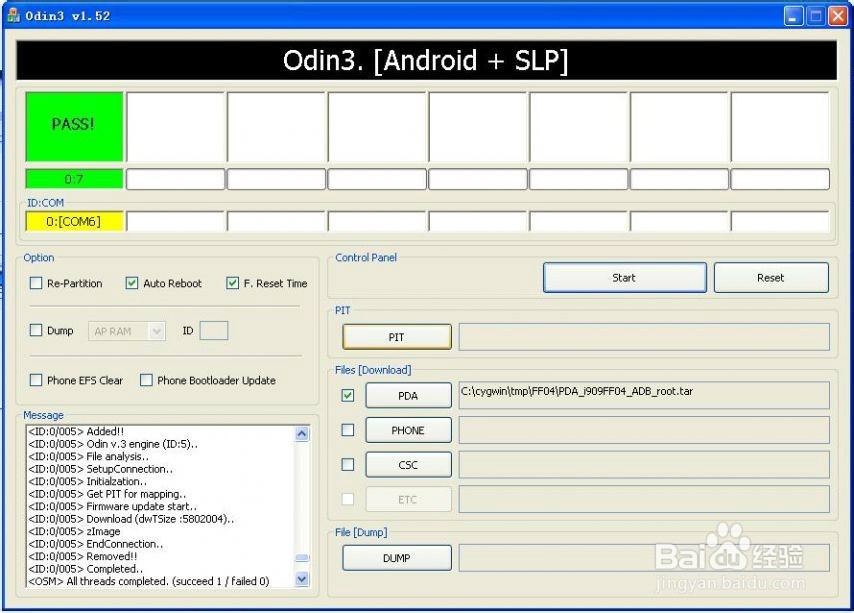The height and width of the screenshot is (613, 854).
Task: Click the message log scroll-down arrow
Action: click(302, 579)
